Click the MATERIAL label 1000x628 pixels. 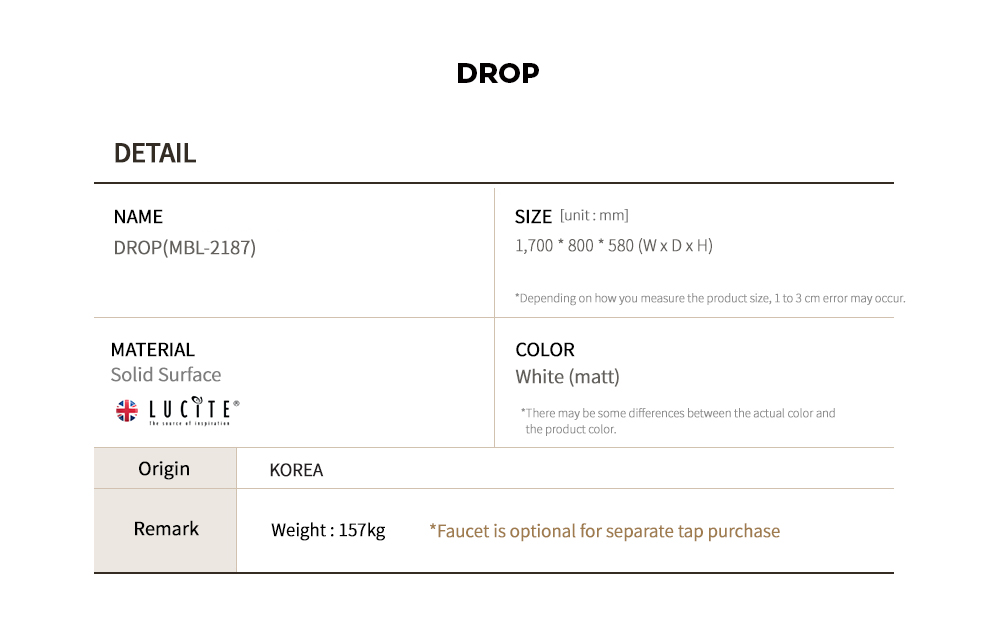152,349
